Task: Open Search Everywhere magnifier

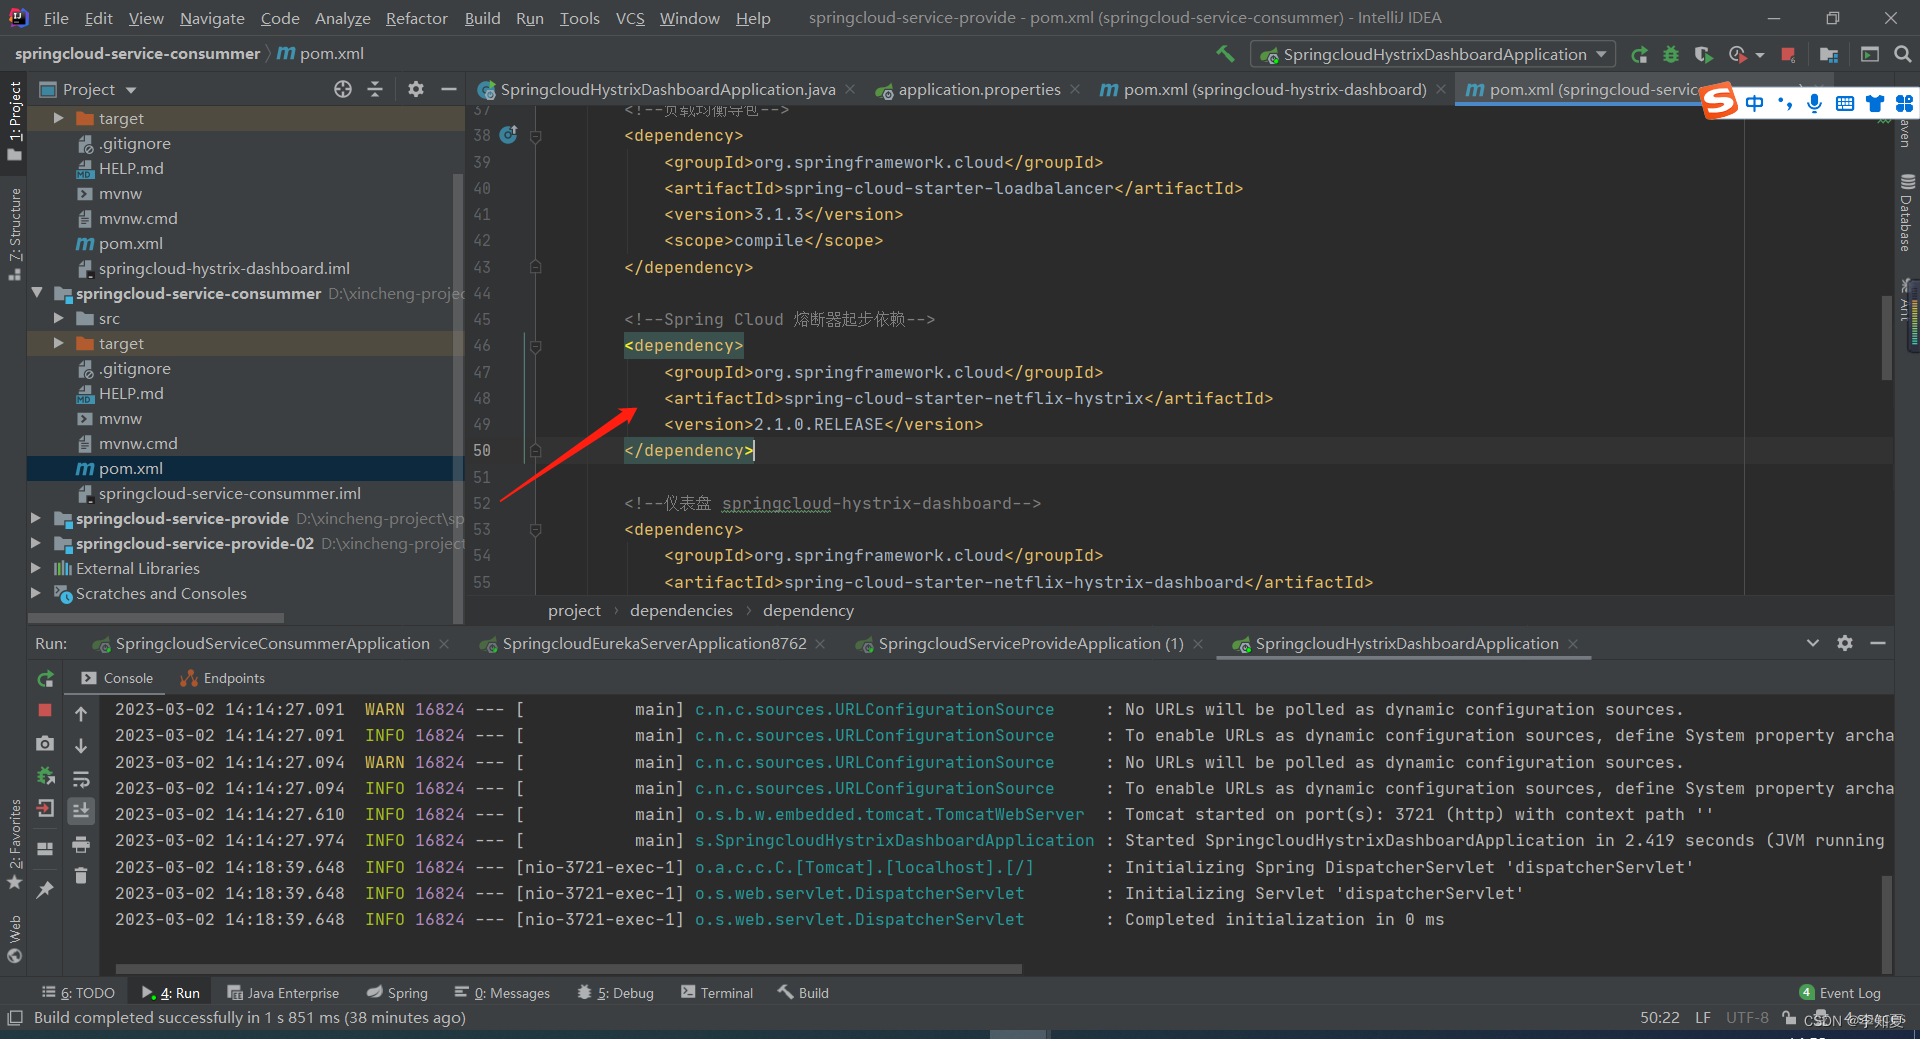Action: point(1903,54)
